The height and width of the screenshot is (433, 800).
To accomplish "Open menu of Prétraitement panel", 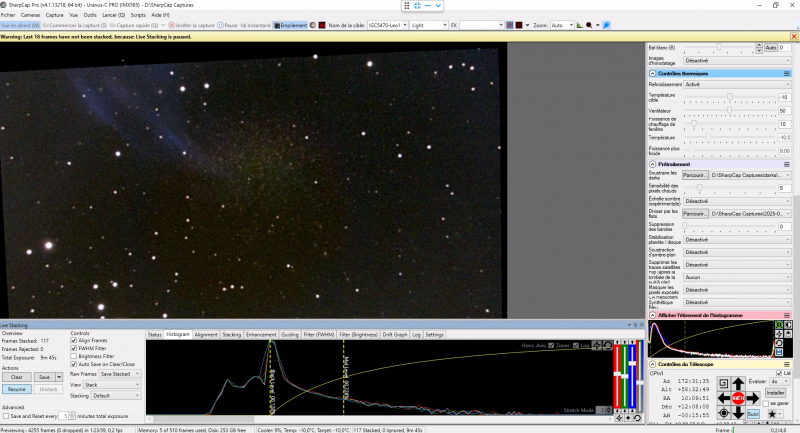I will (787, 164).
